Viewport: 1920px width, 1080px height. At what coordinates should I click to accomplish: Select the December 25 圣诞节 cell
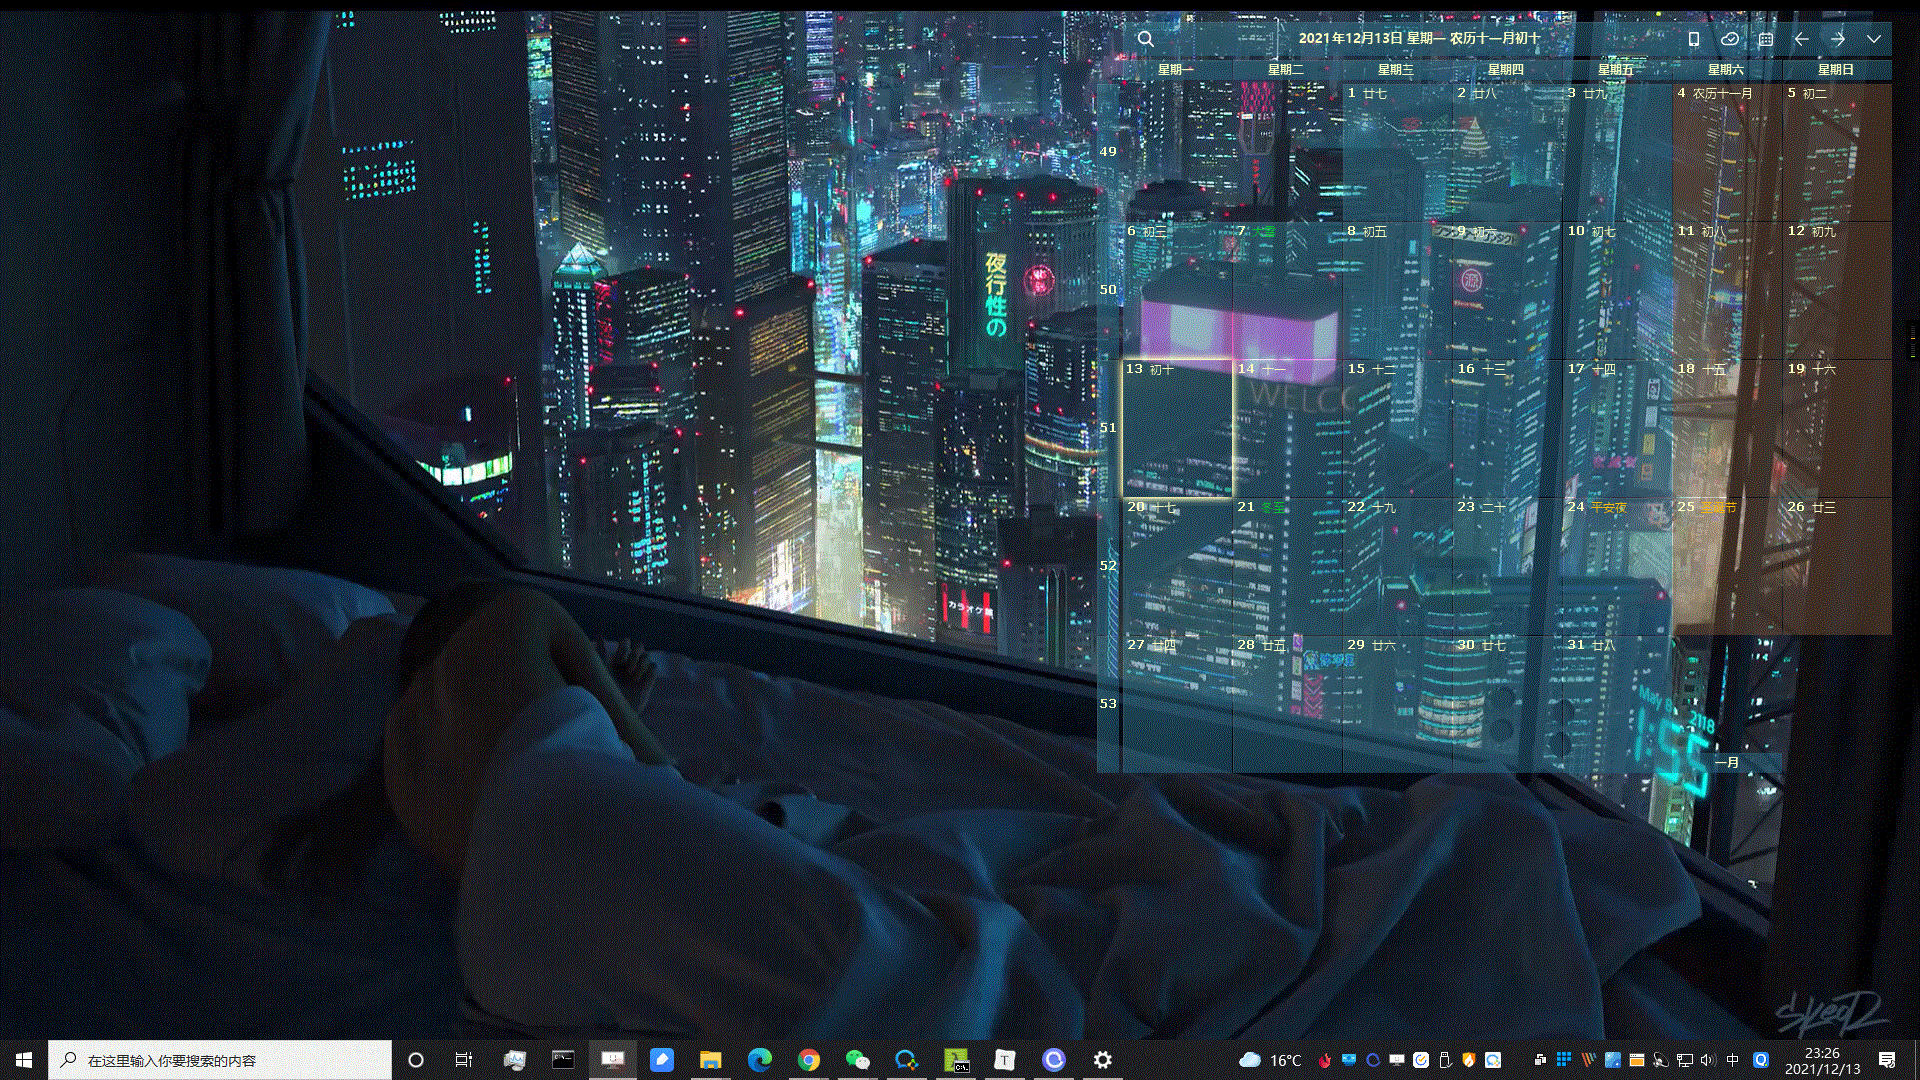point(1727,566)
